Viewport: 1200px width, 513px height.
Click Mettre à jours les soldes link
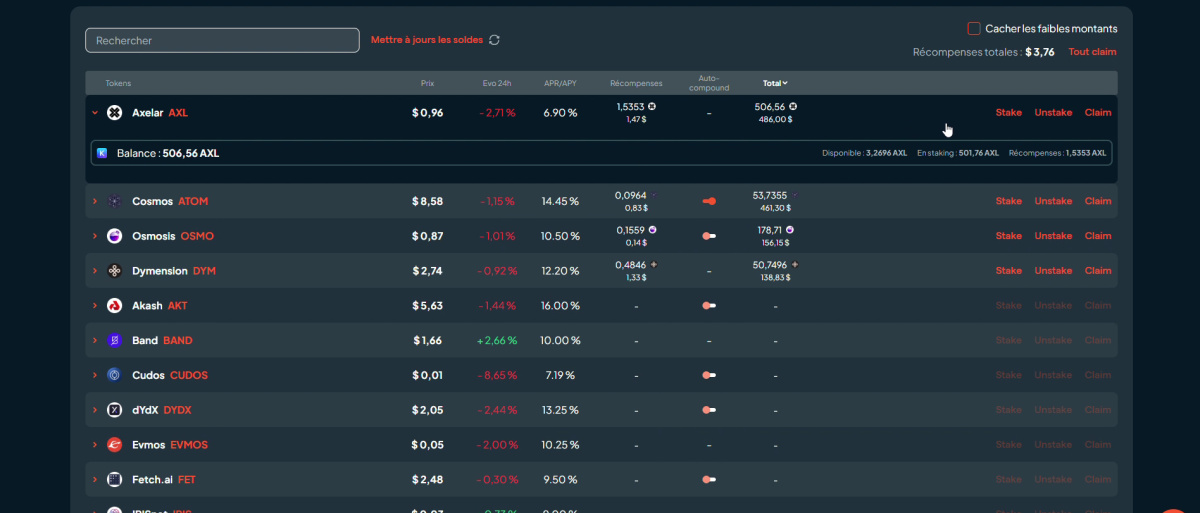click(427, 40)
